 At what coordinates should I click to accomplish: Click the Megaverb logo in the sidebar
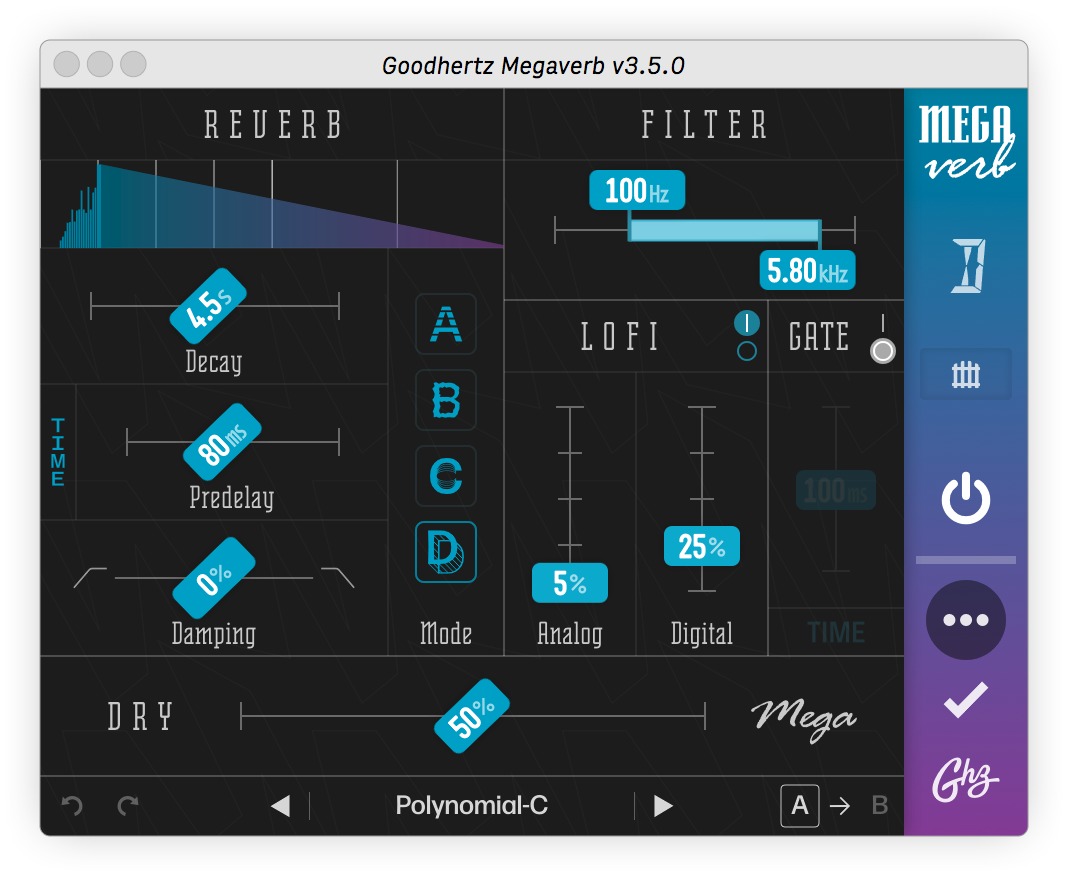click(x=966, y=142)
